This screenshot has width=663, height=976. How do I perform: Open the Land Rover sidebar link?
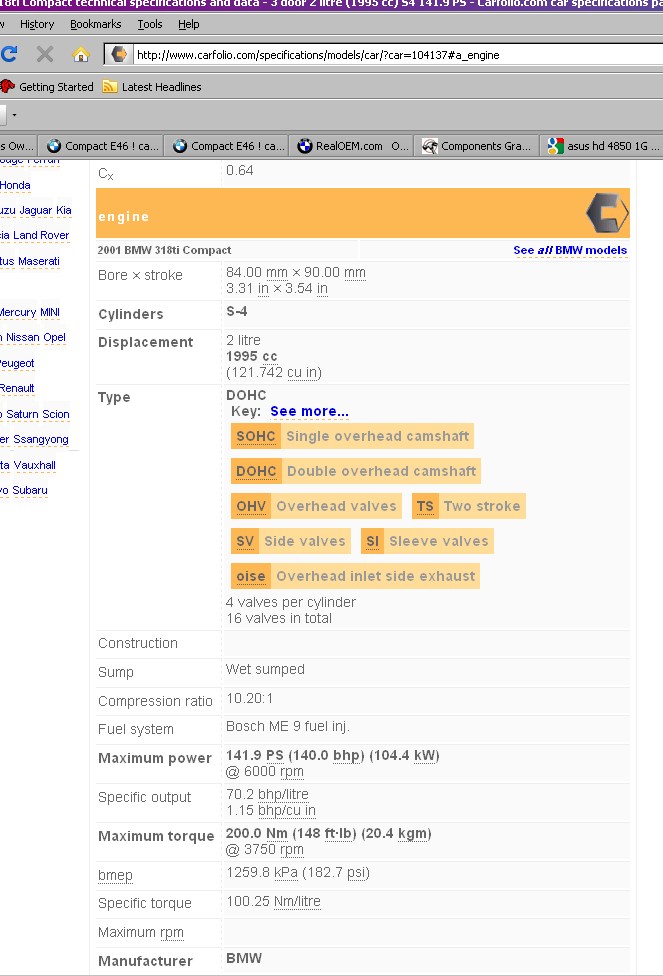pyautogui.click(x=41, y=235)
